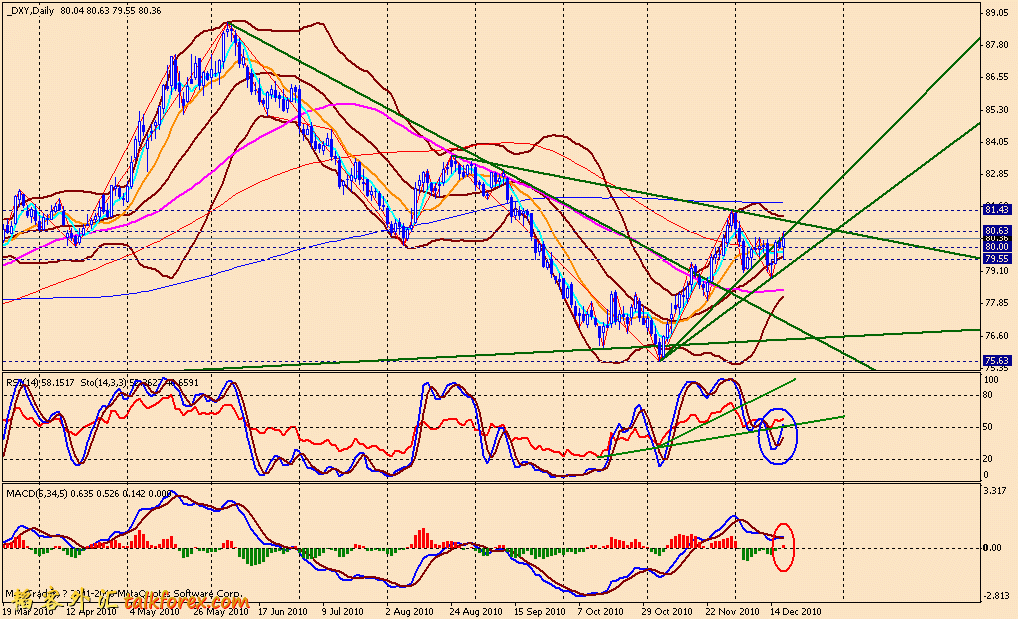Select the 89.05 price axis label
1018x619 pixels.
coord(996,12)
